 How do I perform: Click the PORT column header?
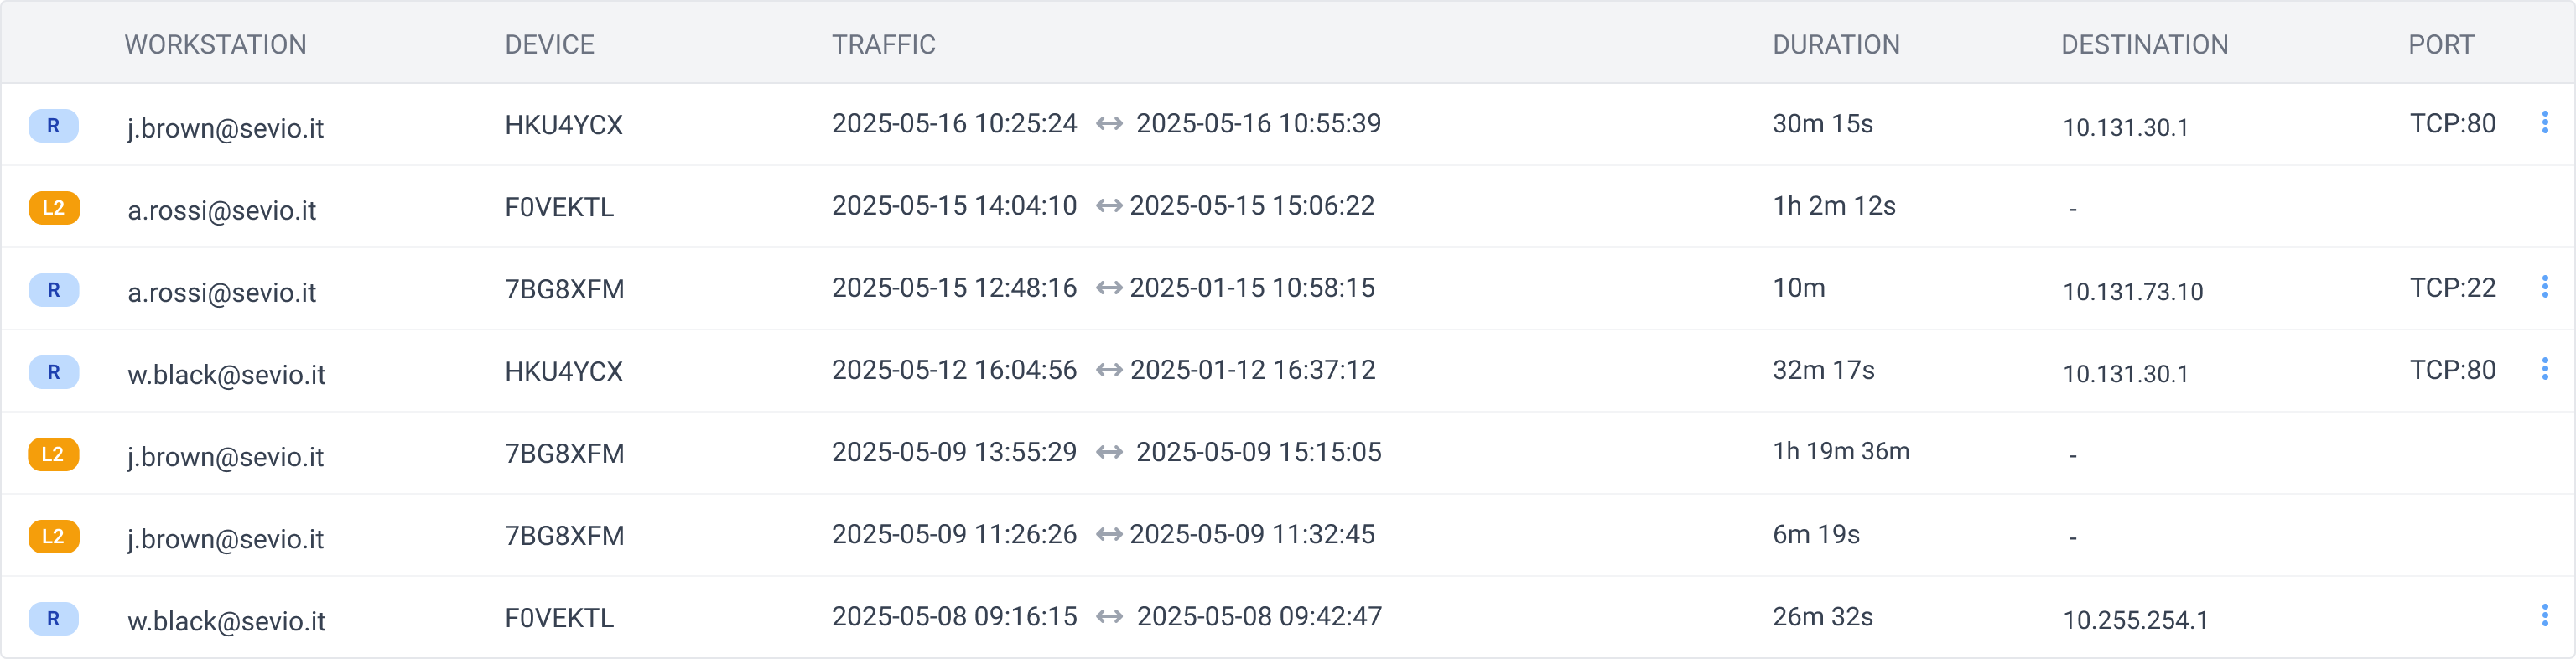[2441, 45]
